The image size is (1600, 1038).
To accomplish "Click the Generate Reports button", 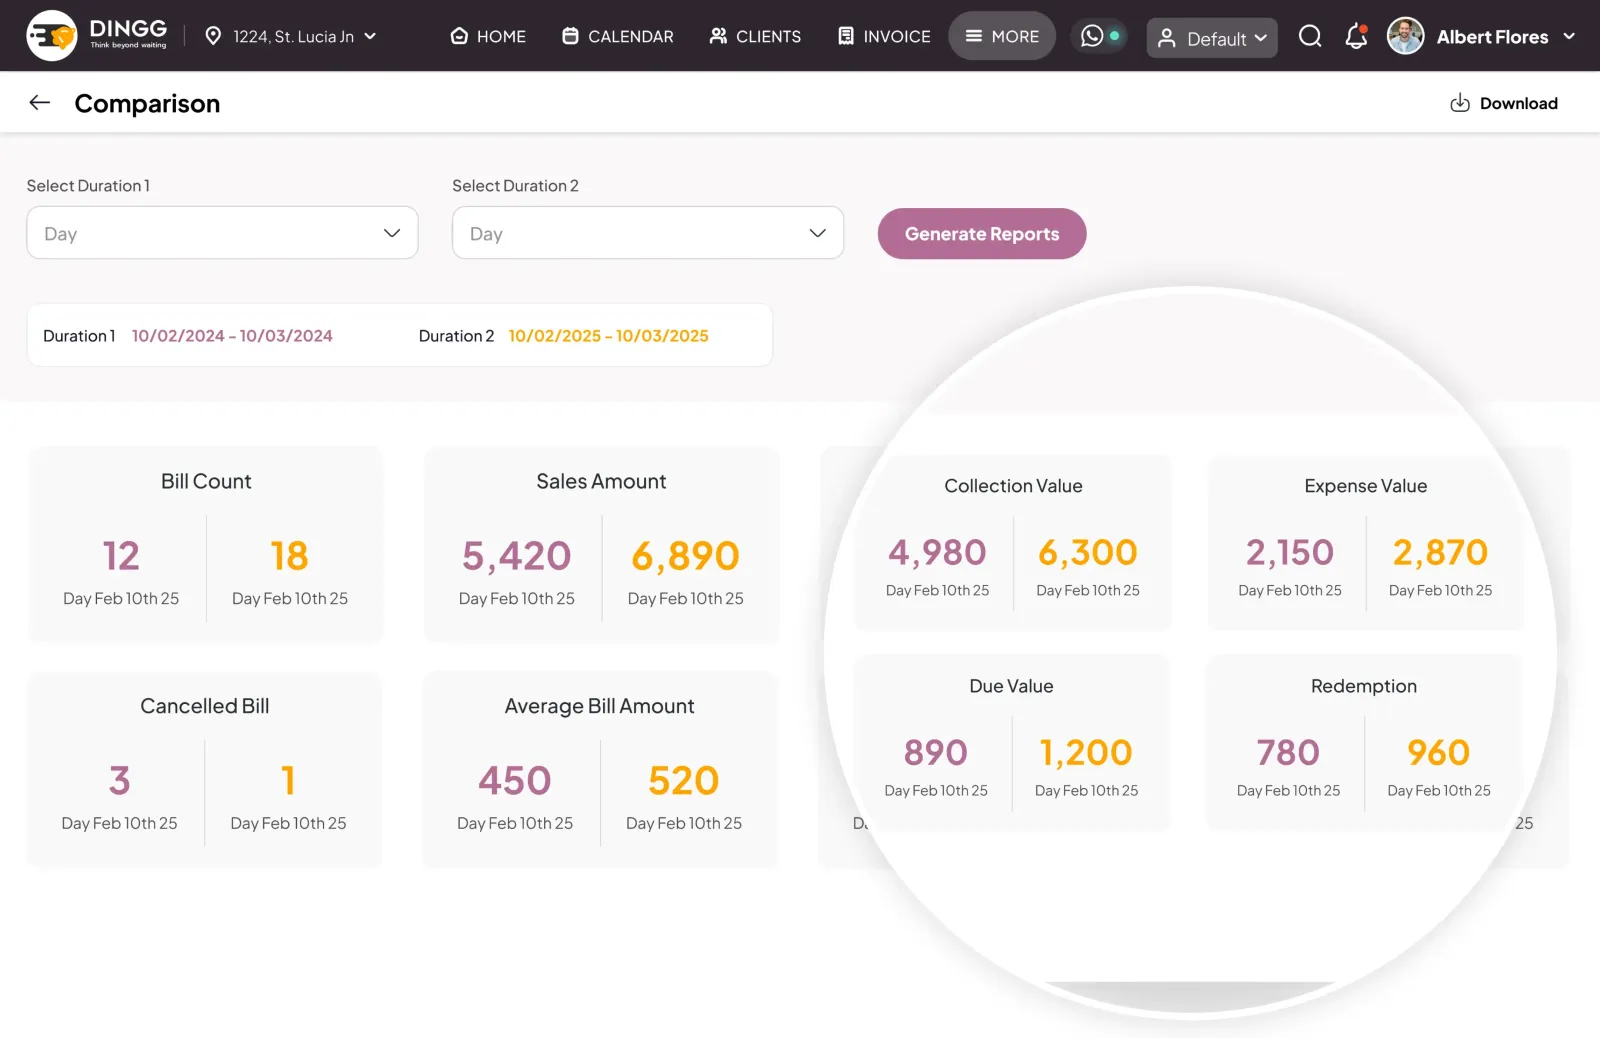I will (982, 233).
